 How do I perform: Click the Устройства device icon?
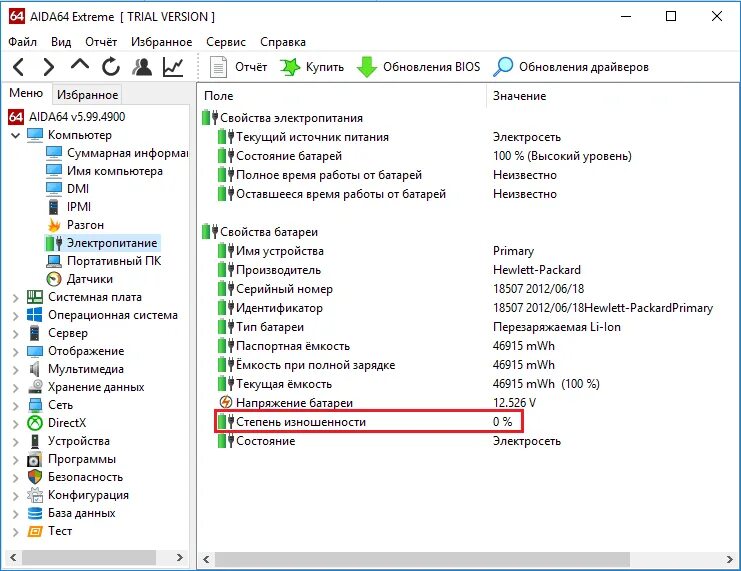tap(34, 441)
